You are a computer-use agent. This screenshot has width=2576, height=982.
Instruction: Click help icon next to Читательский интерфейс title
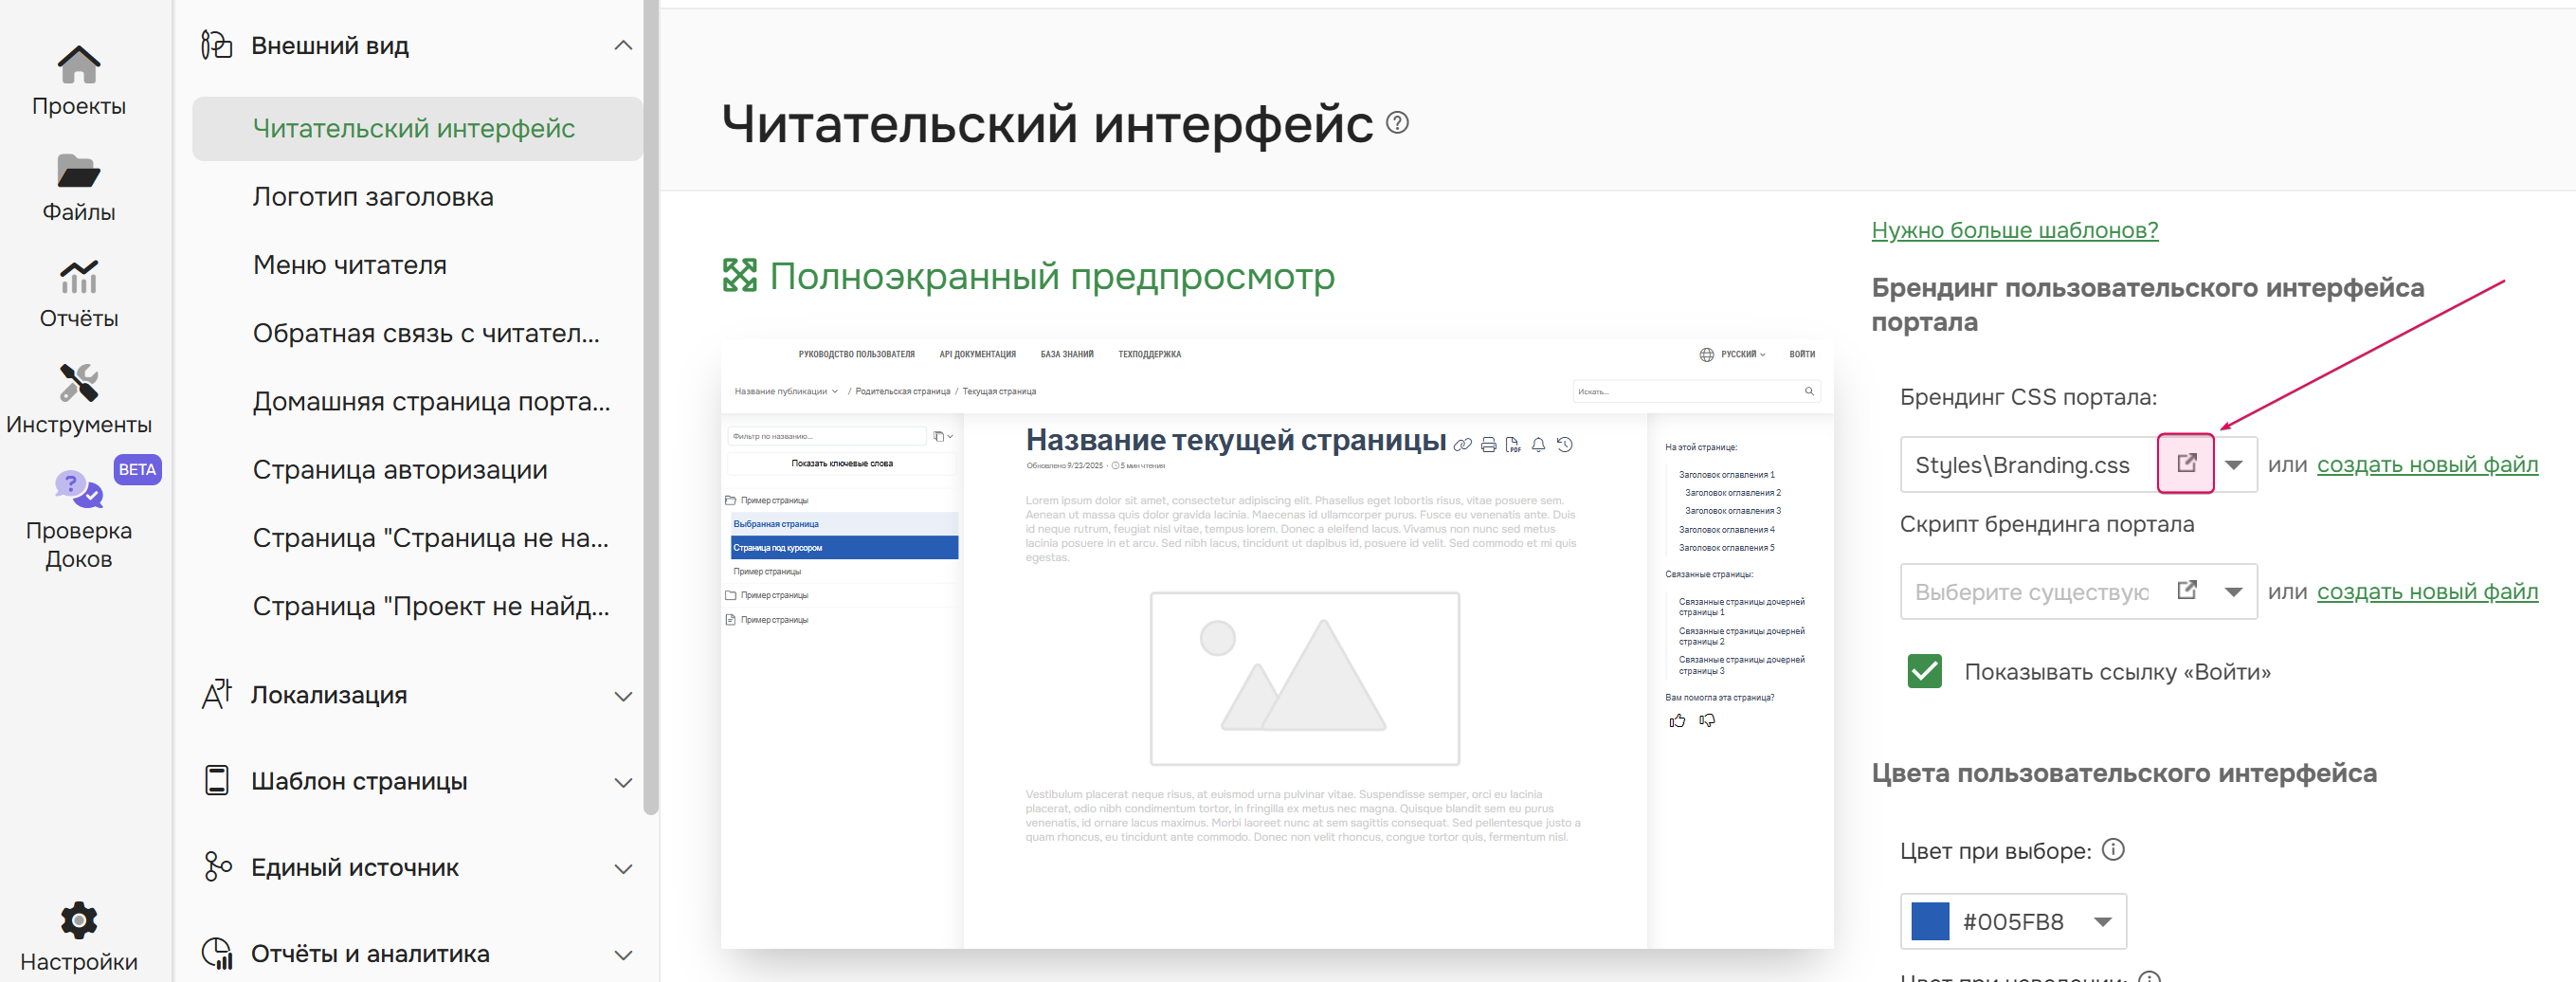(1397, 123)
